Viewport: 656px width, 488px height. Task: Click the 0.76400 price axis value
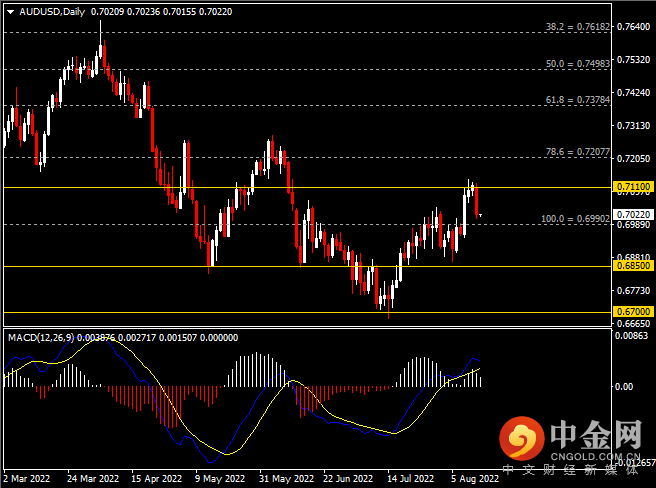(x=633, y=27)
